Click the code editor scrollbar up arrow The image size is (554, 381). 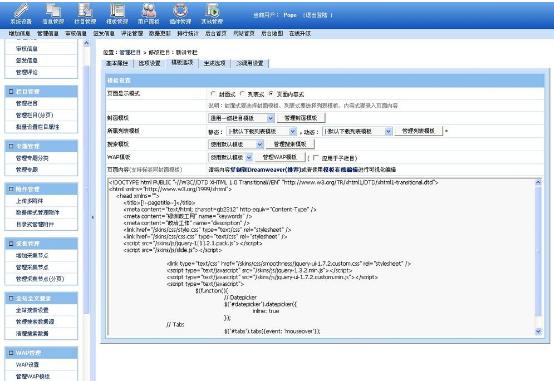tap(538, 182)
